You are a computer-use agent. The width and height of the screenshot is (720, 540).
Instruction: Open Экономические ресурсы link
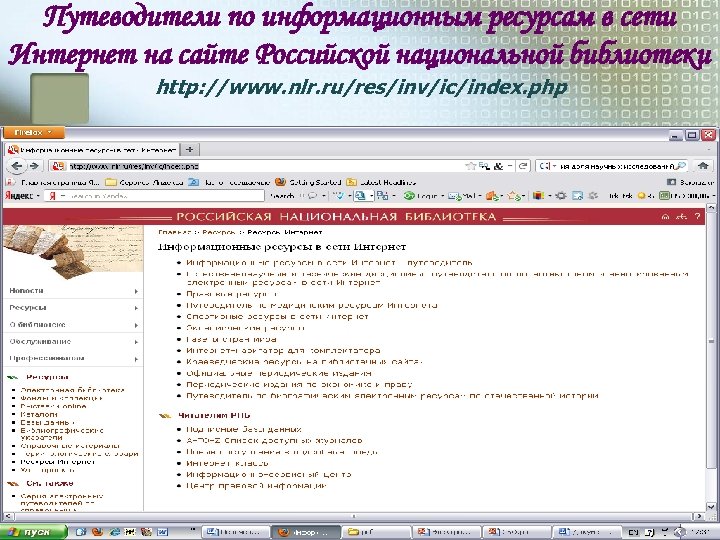(x=245, y=328)
